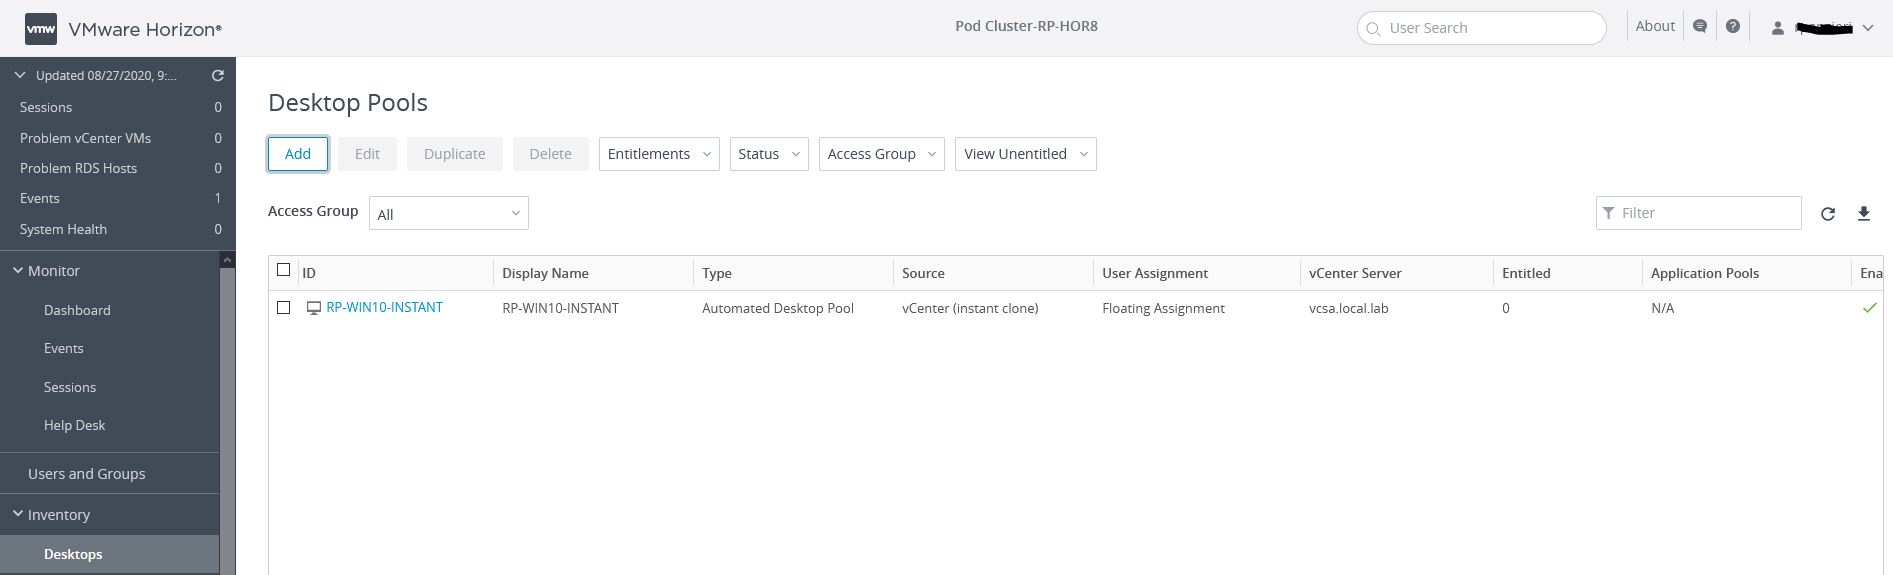Open the View Unentitled dropdown
1893x575 pixels.
point(1026,154)
